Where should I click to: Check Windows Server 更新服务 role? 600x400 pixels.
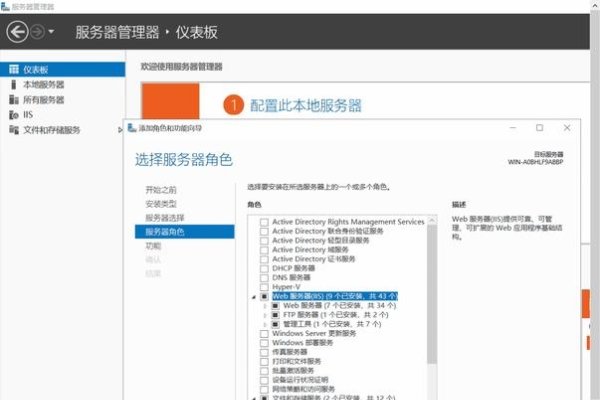point(264,333)
